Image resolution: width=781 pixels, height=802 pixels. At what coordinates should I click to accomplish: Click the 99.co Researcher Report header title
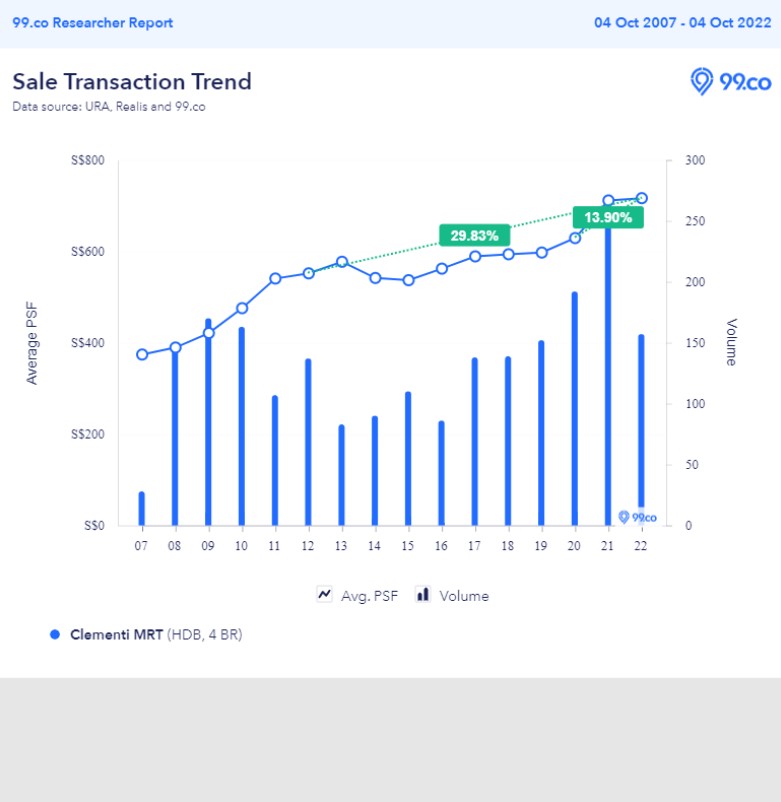point(92,23)
